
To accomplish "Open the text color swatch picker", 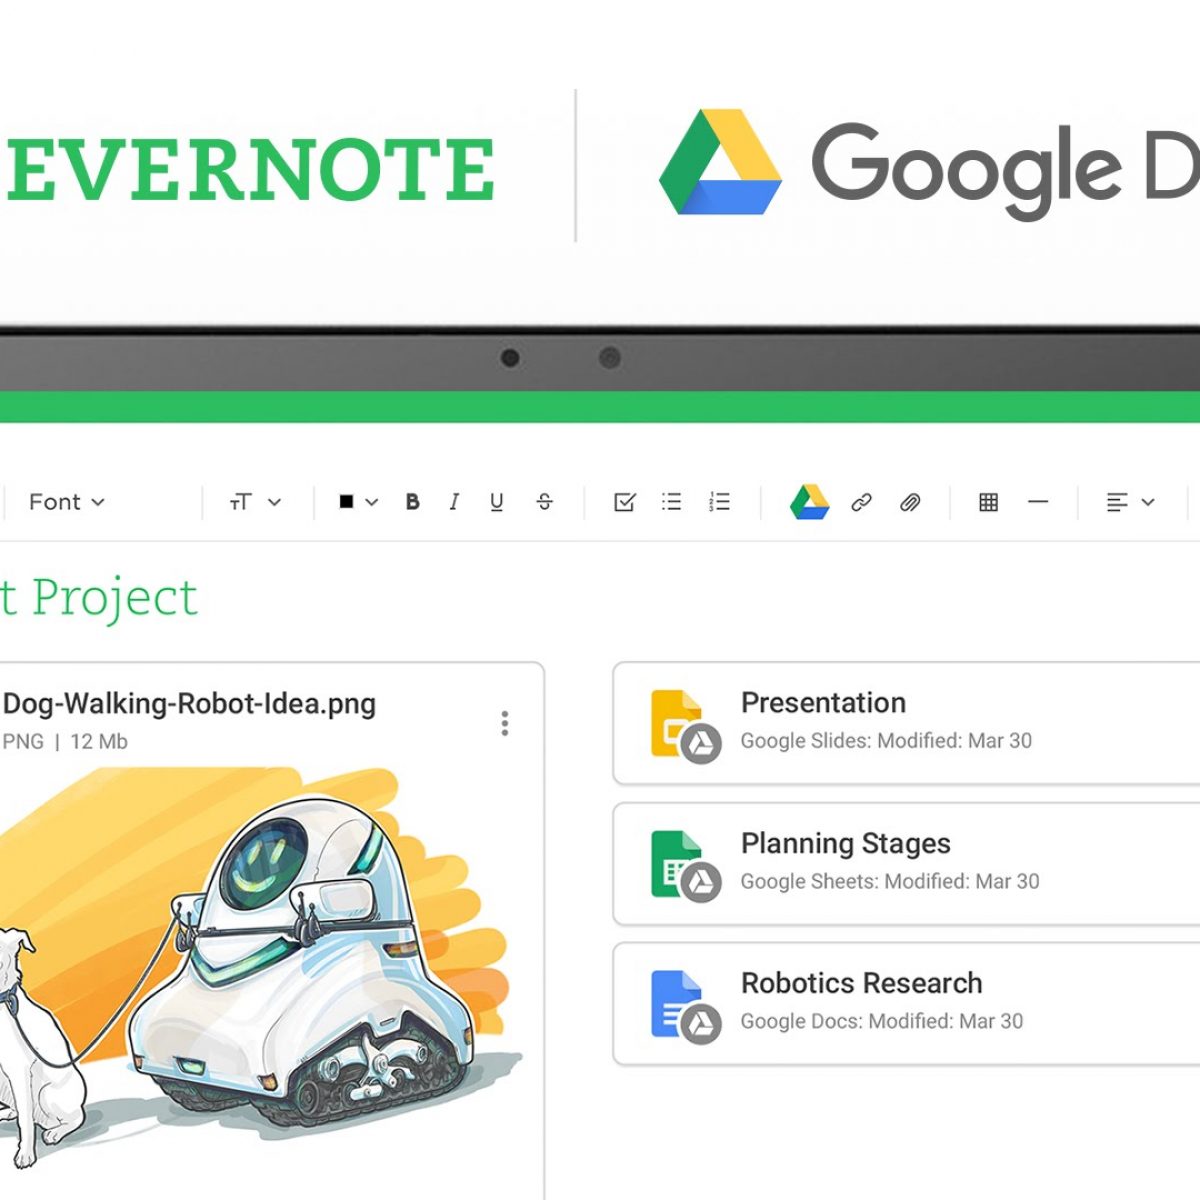I will pos(357,502).
